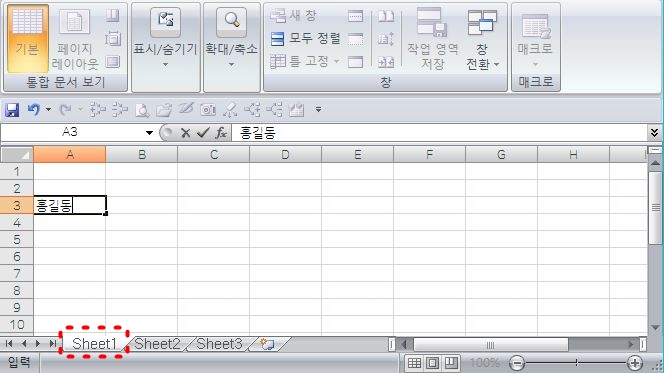This screenshot has height=373, width=664.
Task: Switch to 기본 (Normal) workbook view
Action: coord(27,39)
